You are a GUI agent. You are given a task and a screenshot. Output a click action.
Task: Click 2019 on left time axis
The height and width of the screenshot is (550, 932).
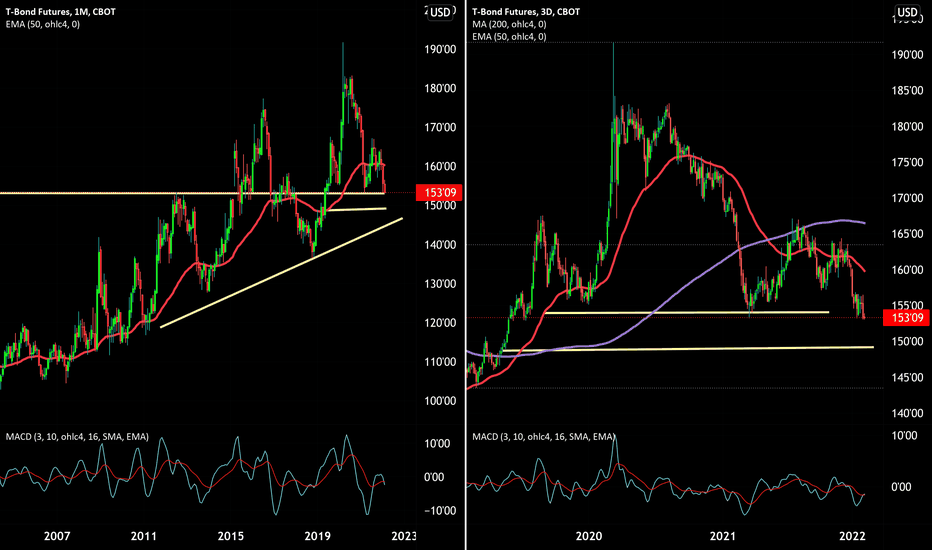(317, 536)
